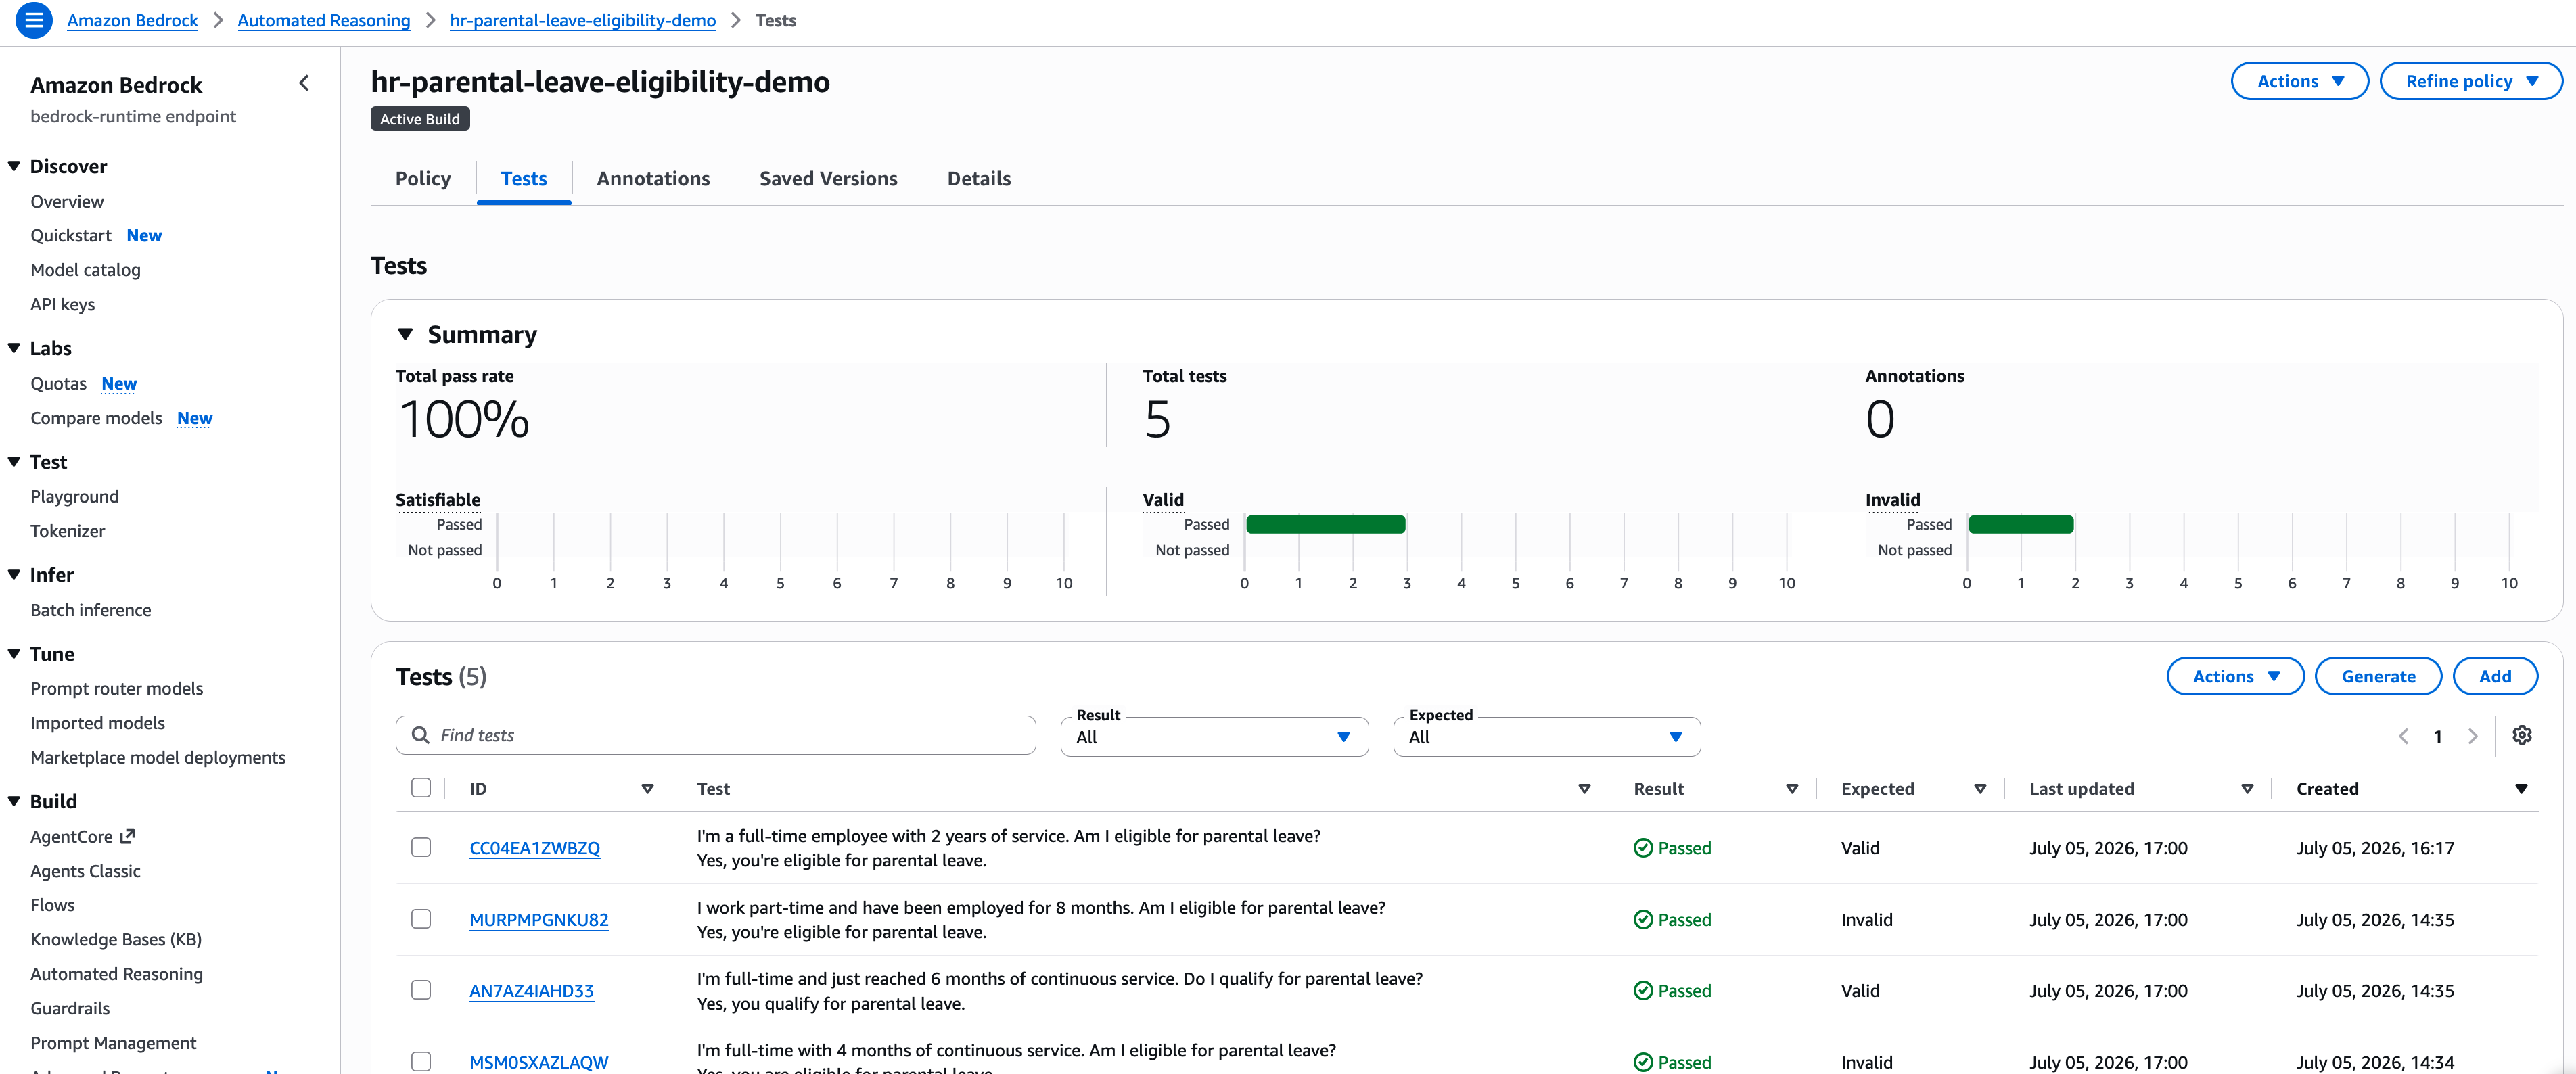This screenshot has height=1074, width=2576.
Task: Click the search magnifier icon in Find tests
Action: [421, 735]
